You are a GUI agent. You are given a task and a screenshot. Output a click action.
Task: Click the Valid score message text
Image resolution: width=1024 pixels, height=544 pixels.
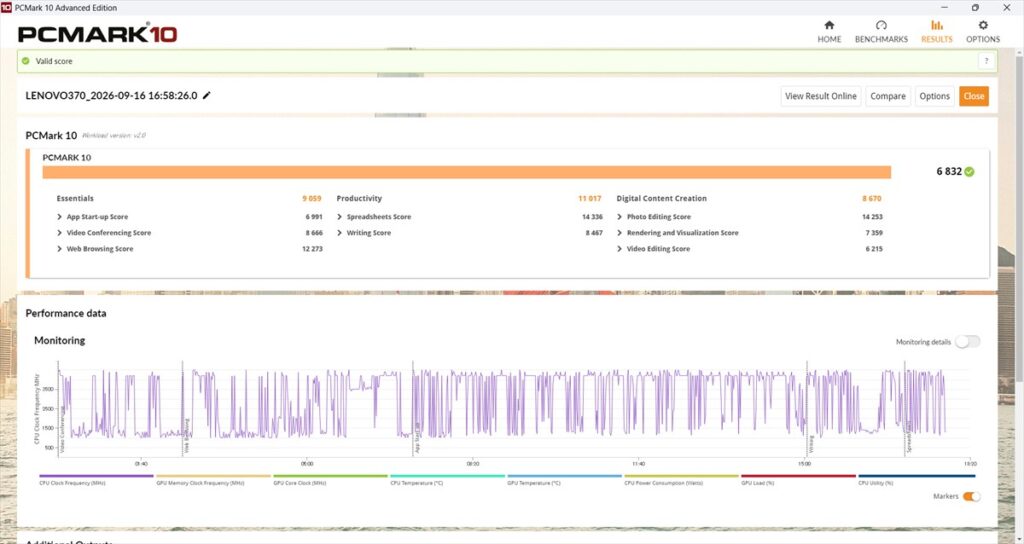[54, 61]
